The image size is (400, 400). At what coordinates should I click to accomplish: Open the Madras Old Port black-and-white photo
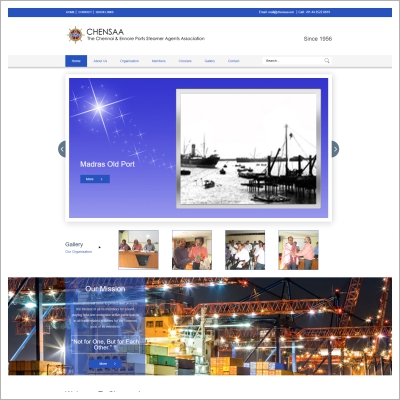tap(248, 149)
